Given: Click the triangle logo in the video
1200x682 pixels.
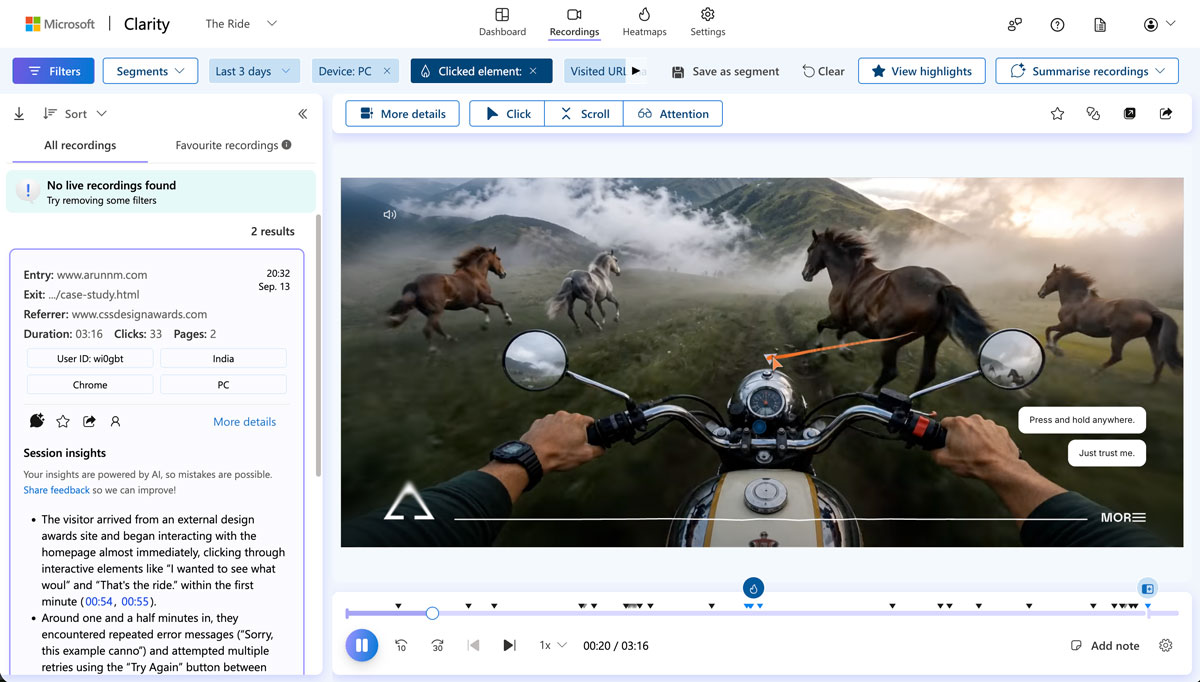Looking at the screenshot, I should [x=409, y=501].
